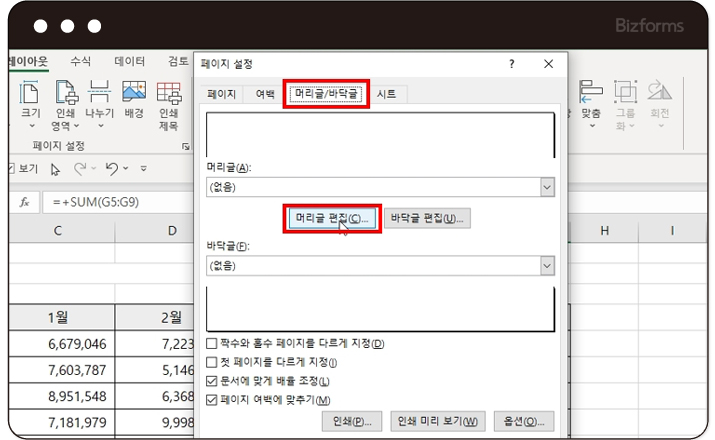Select column C header
Image resolution: width=715 pixels, height=440 pixels.
pos(61,231)
